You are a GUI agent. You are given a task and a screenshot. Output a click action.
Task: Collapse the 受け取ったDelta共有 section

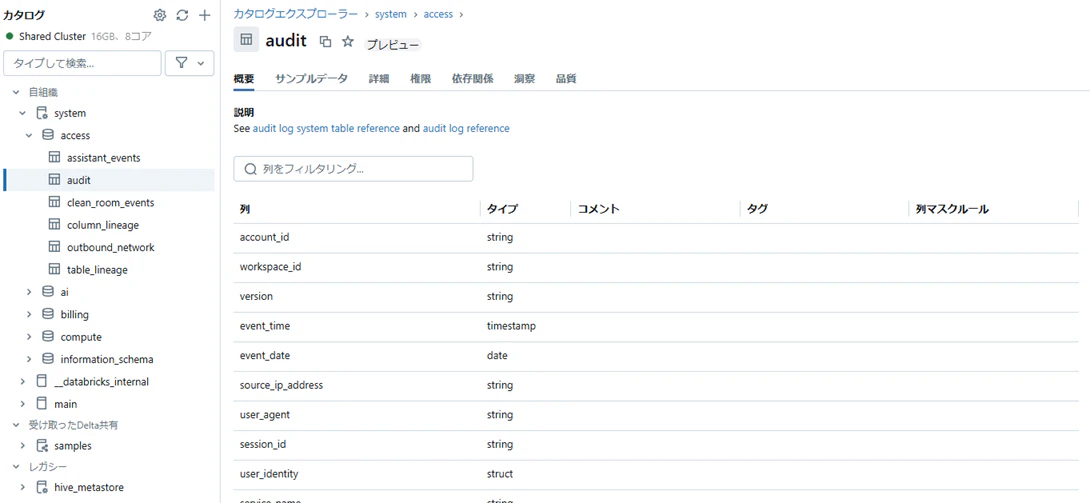16,424
